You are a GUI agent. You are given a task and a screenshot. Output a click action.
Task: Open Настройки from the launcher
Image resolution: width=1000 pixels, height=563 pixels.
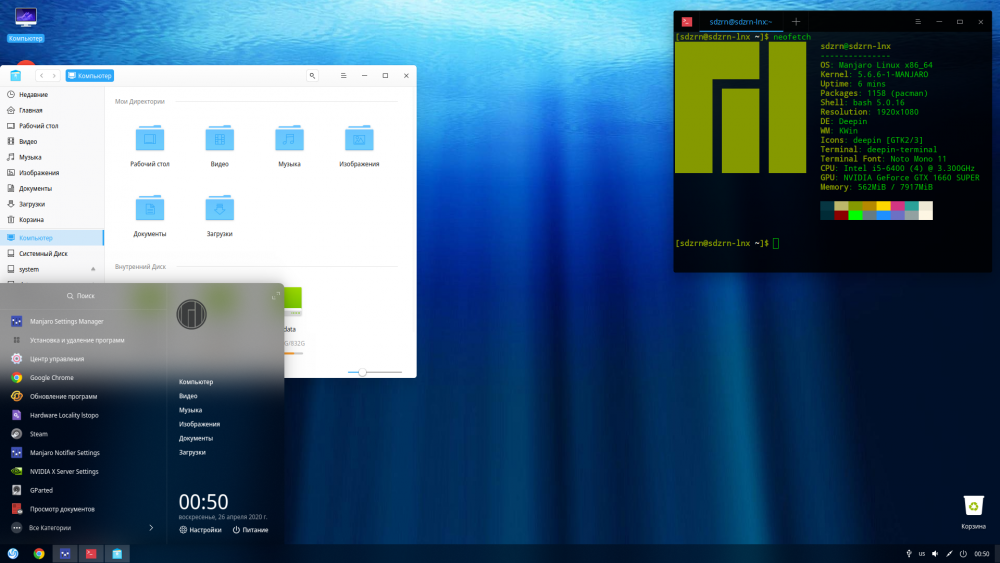(x=200, y=530)
